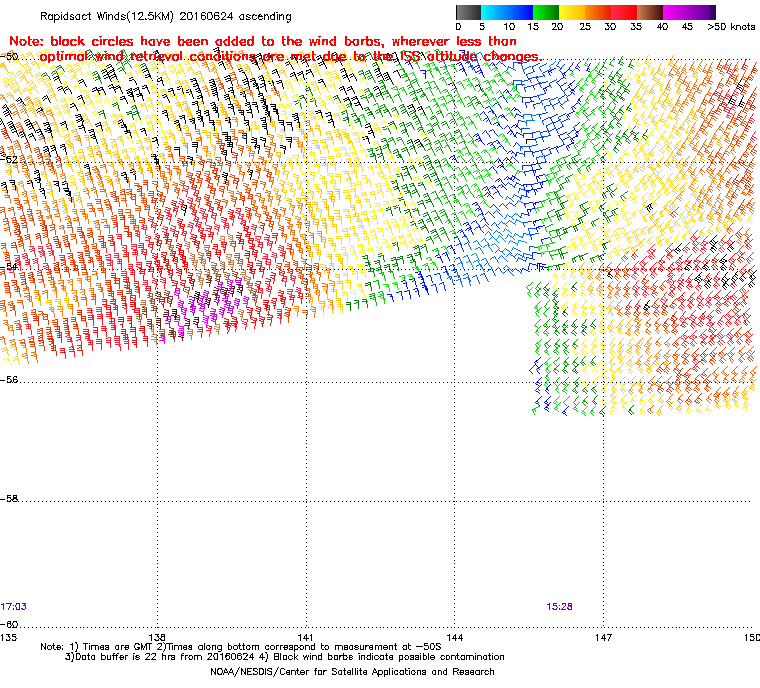
Task: Click the latitude label -60
Action: (9, 624)
